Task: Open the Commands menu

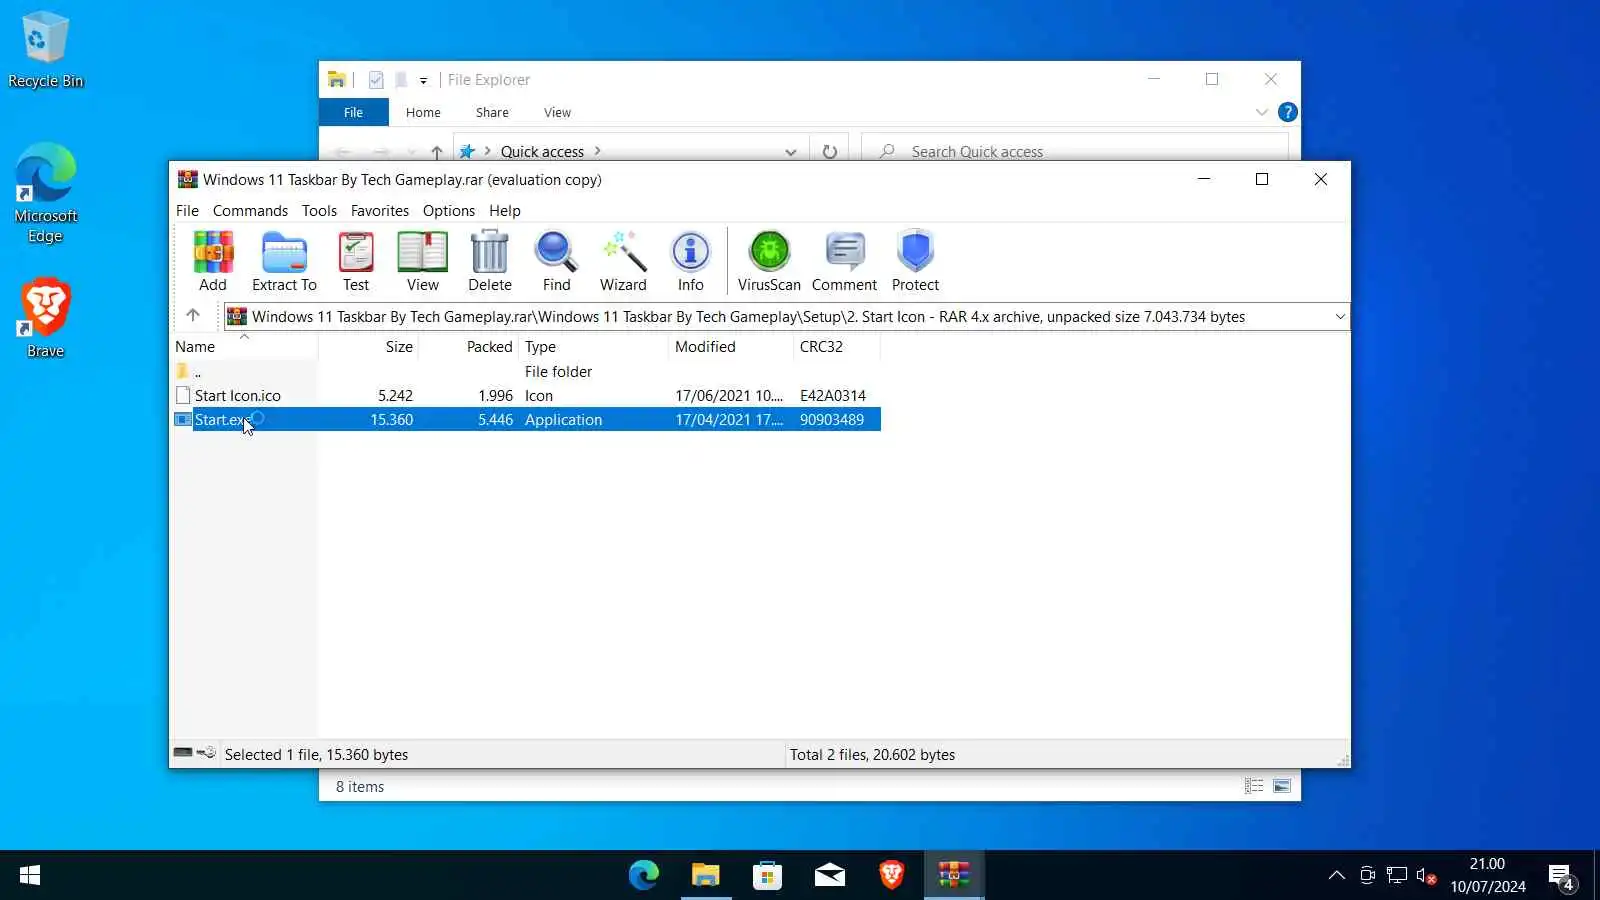Action: click(x=250, y=210)
